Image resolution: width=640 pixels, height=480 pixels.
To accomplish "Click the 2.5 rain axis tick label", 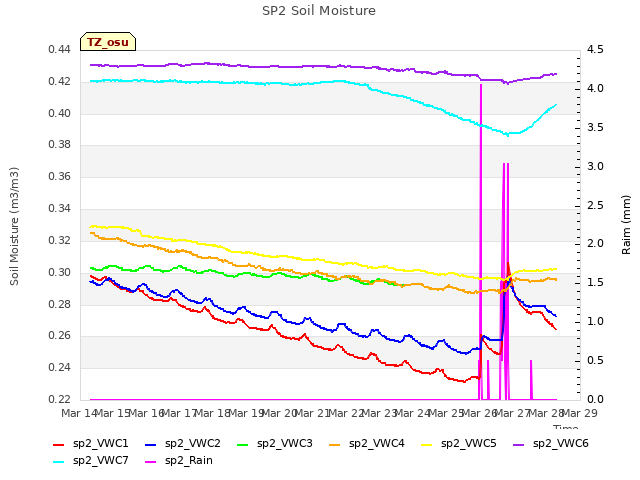I will [x=595, y=205].
